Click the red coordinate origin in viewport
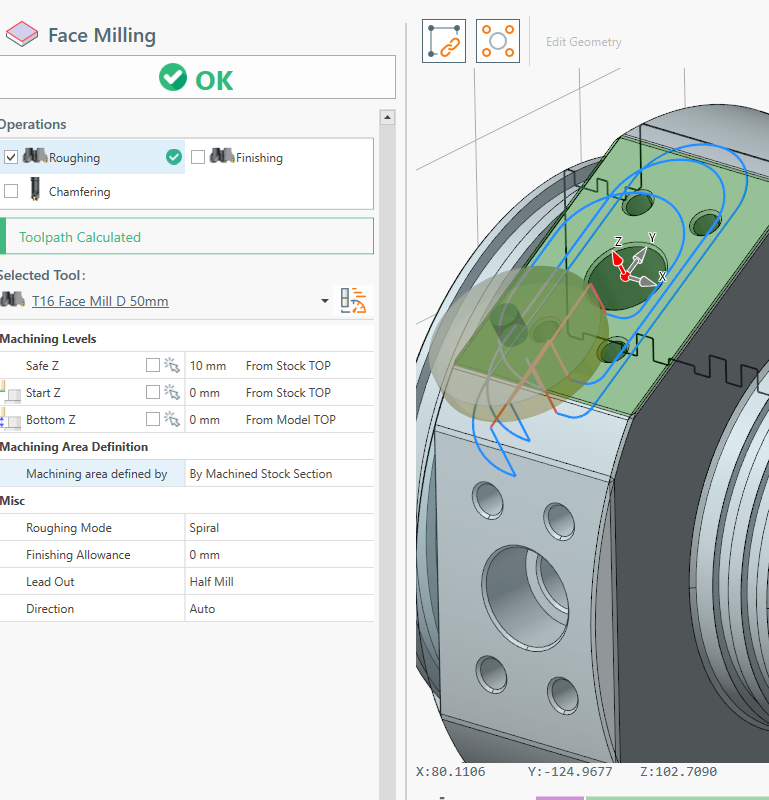This screenshot has height=800, width=769. [626, 275]
